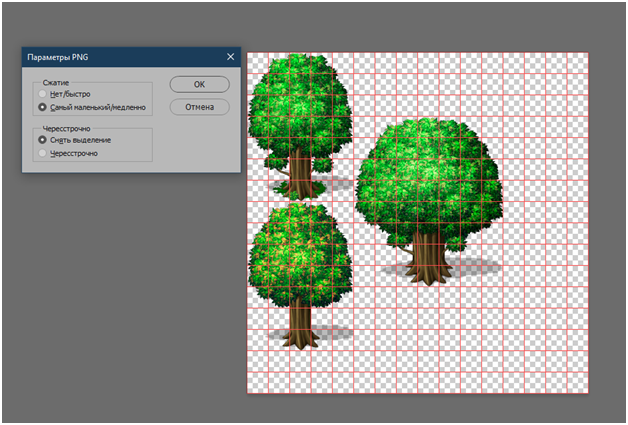Click the bottom-left tree's canopy

tap(298, 255)
